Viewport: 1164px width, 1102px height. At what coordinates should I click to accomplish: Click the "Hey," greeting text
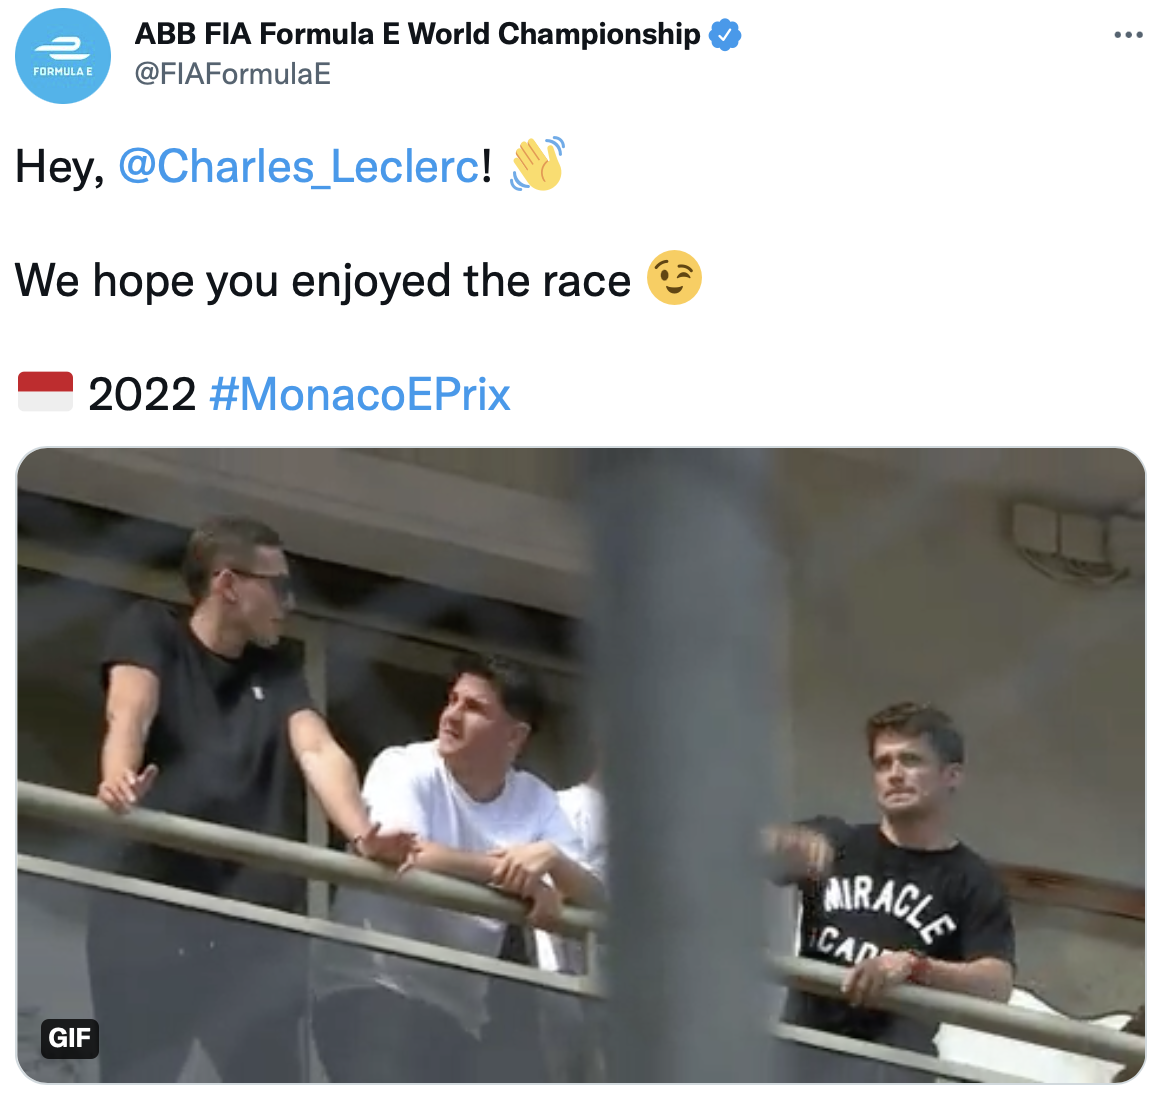pyautogui.click(x=59, y=167)
